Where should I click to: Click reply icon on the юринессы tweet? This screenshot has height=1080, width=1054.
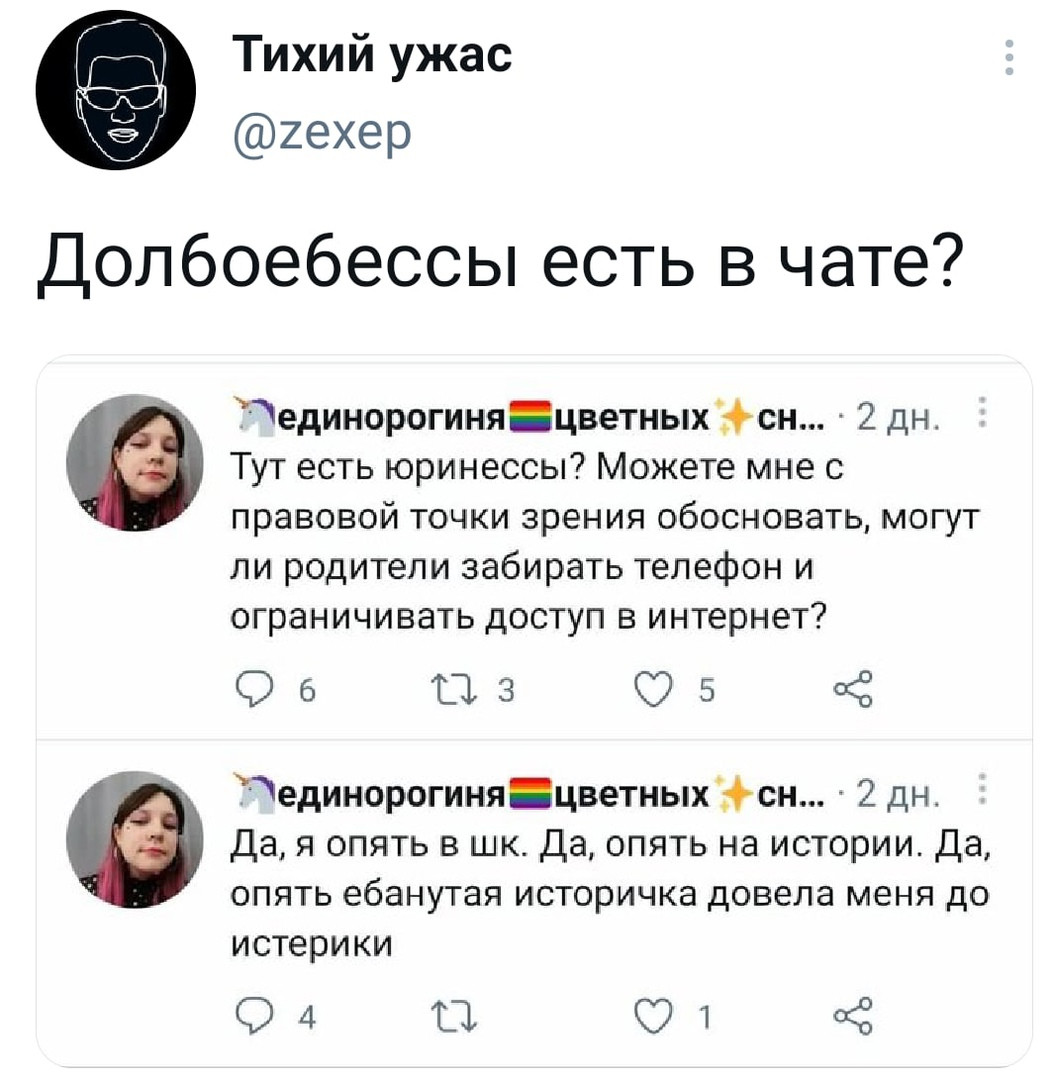click(254, 689)
